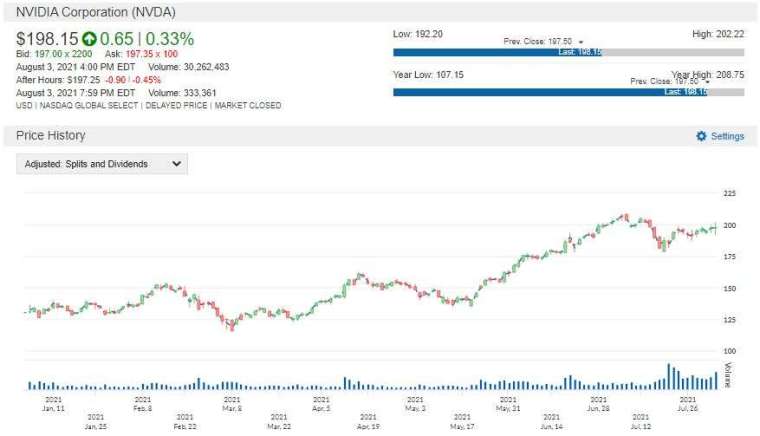Screen dimensions: 760x436
Task: Open the chart Settings gear icon
Action: coord(701,136)
